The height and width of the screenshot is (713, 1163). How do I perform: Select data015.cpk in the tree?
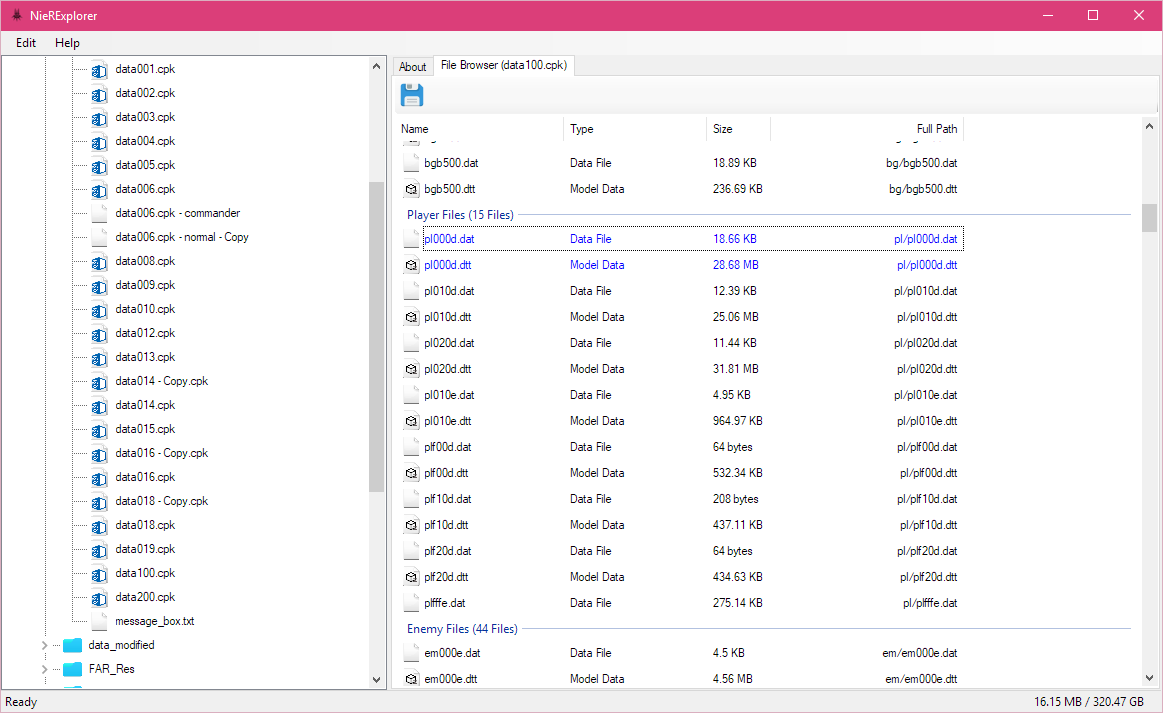pos(145,430)
